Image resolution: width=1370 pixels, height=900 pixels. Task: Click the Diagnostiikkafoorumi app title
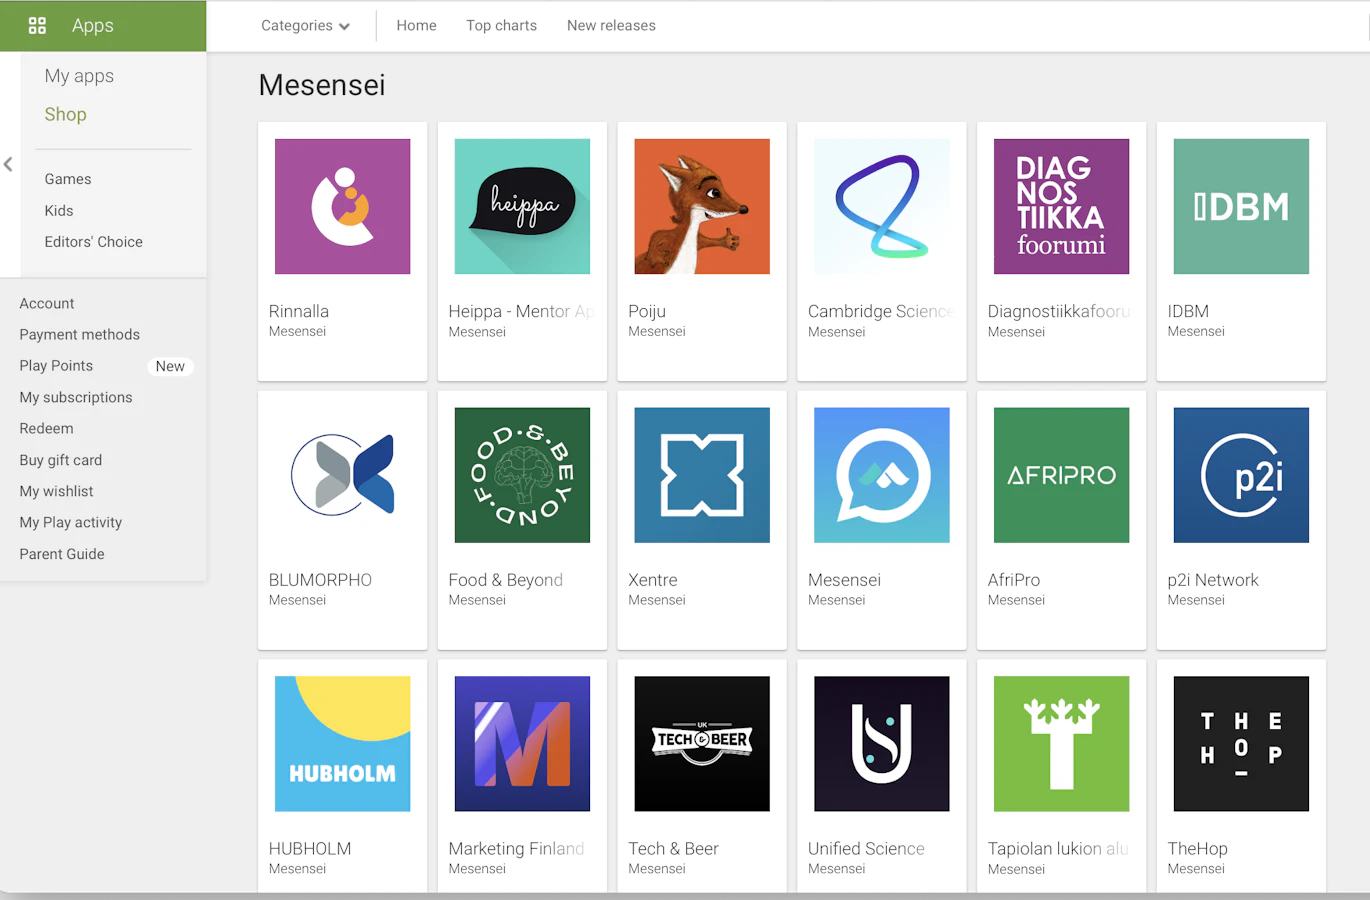[1060, 311]
